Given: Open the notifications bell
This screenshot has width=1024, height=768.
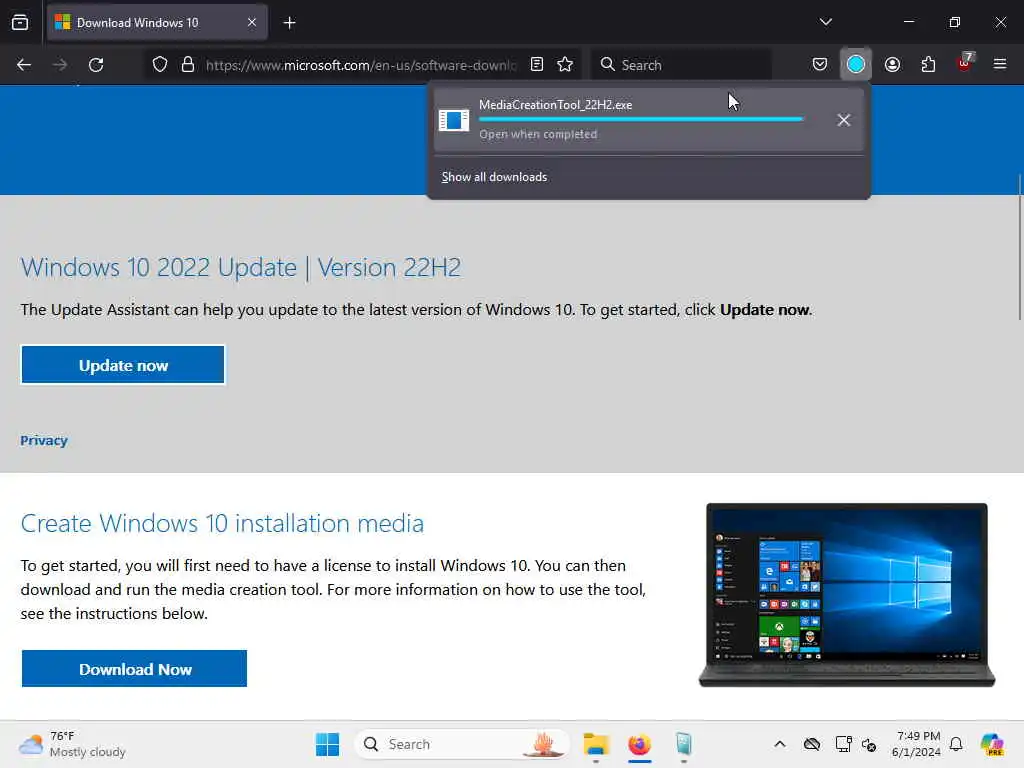Looking at the screenshot, I should click(x=956, y=744).
